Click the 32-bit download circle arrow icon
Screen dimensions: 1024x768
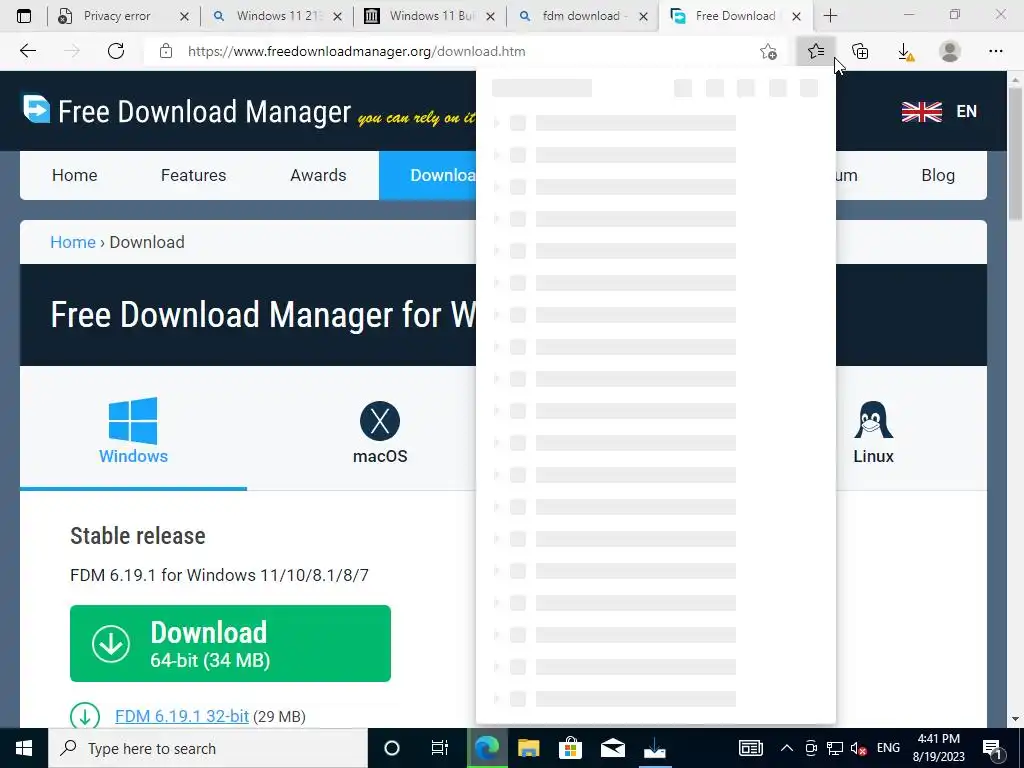(x=85, y=716)
